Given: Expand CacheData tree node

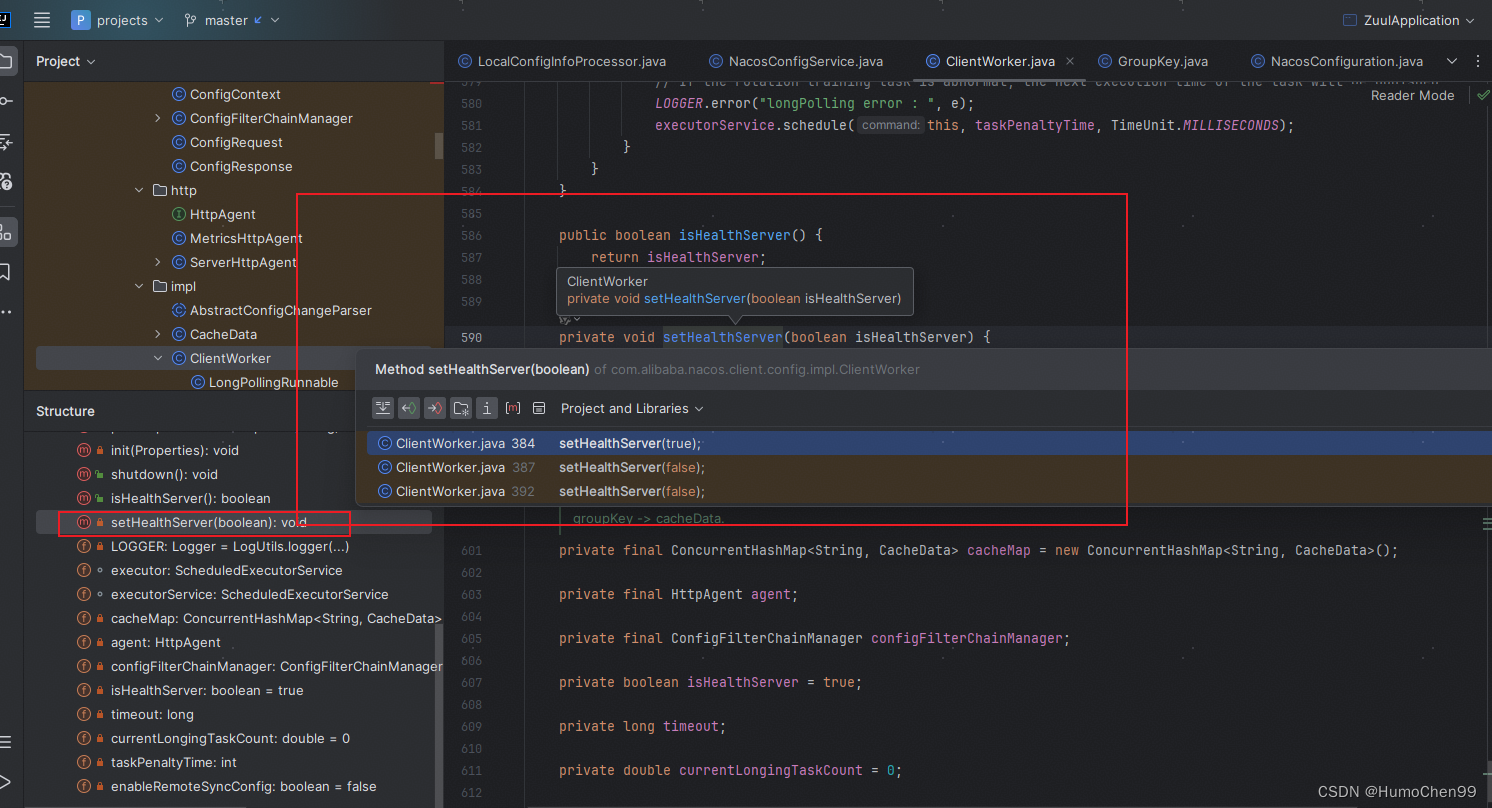Looking at the screenshot, I should pyautogui.click(x=158, y=334).
